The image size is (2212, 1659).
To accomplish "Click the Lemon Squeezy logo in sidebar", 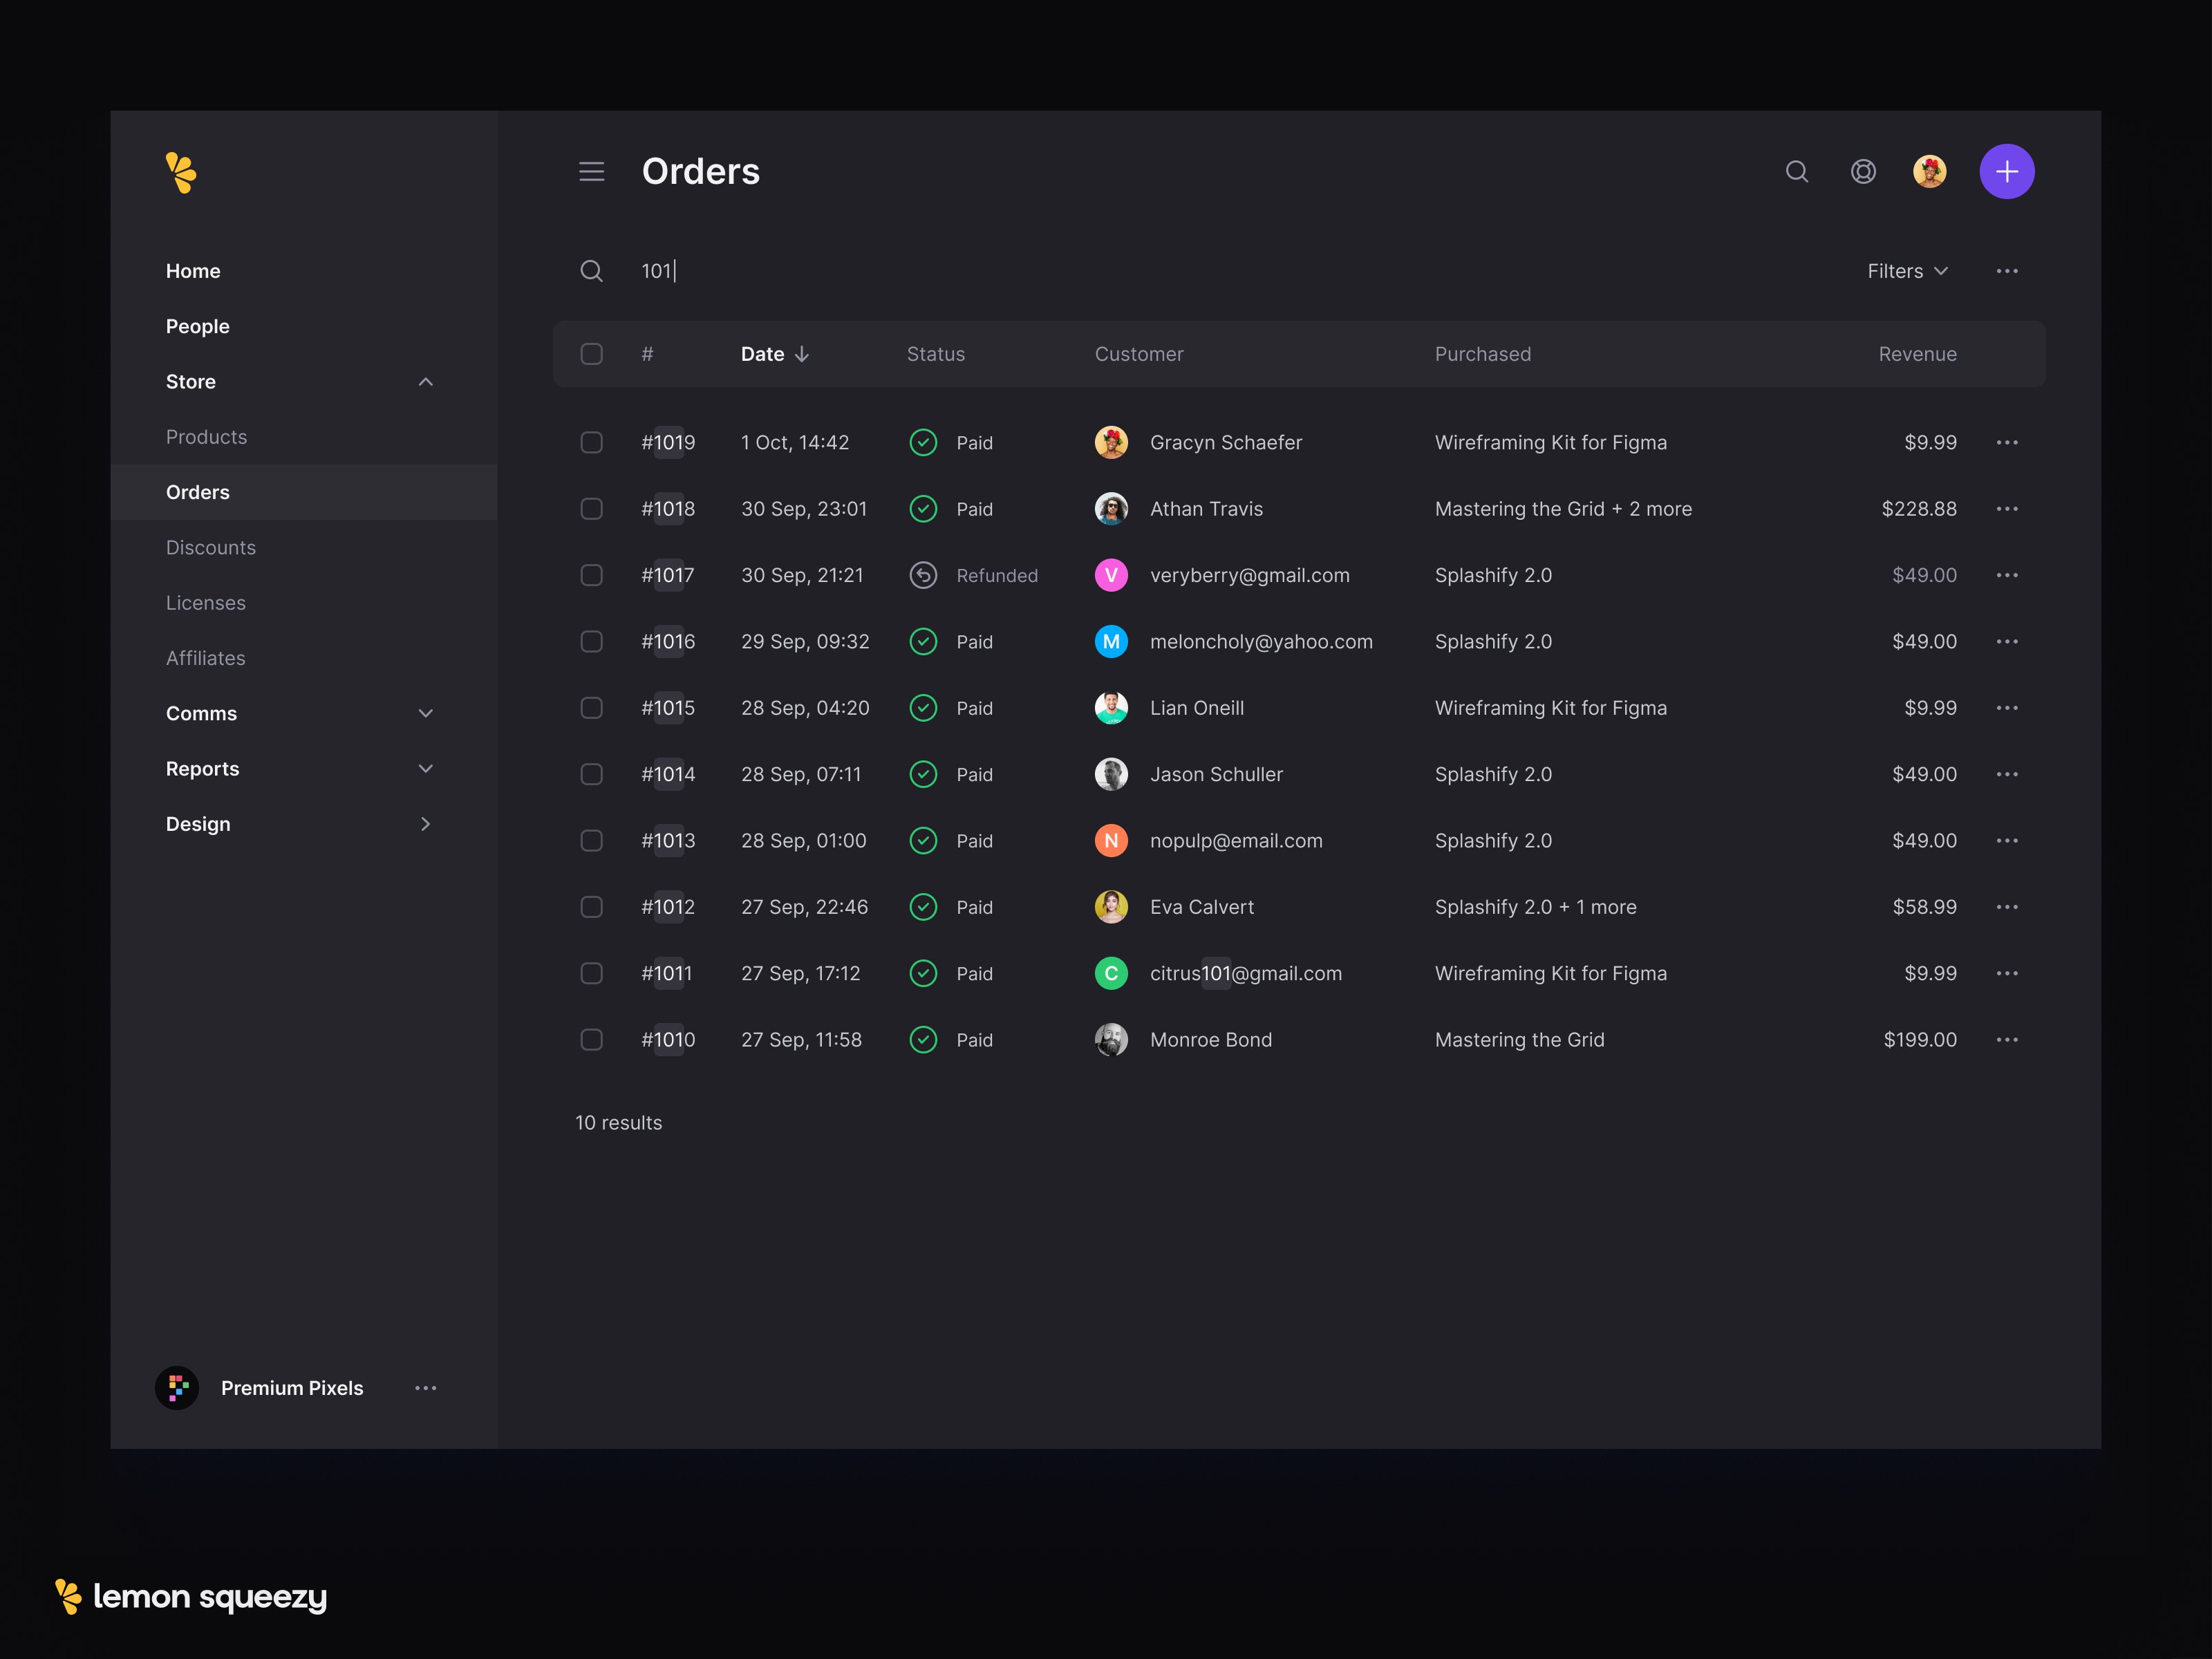I will tap(181, 172).
